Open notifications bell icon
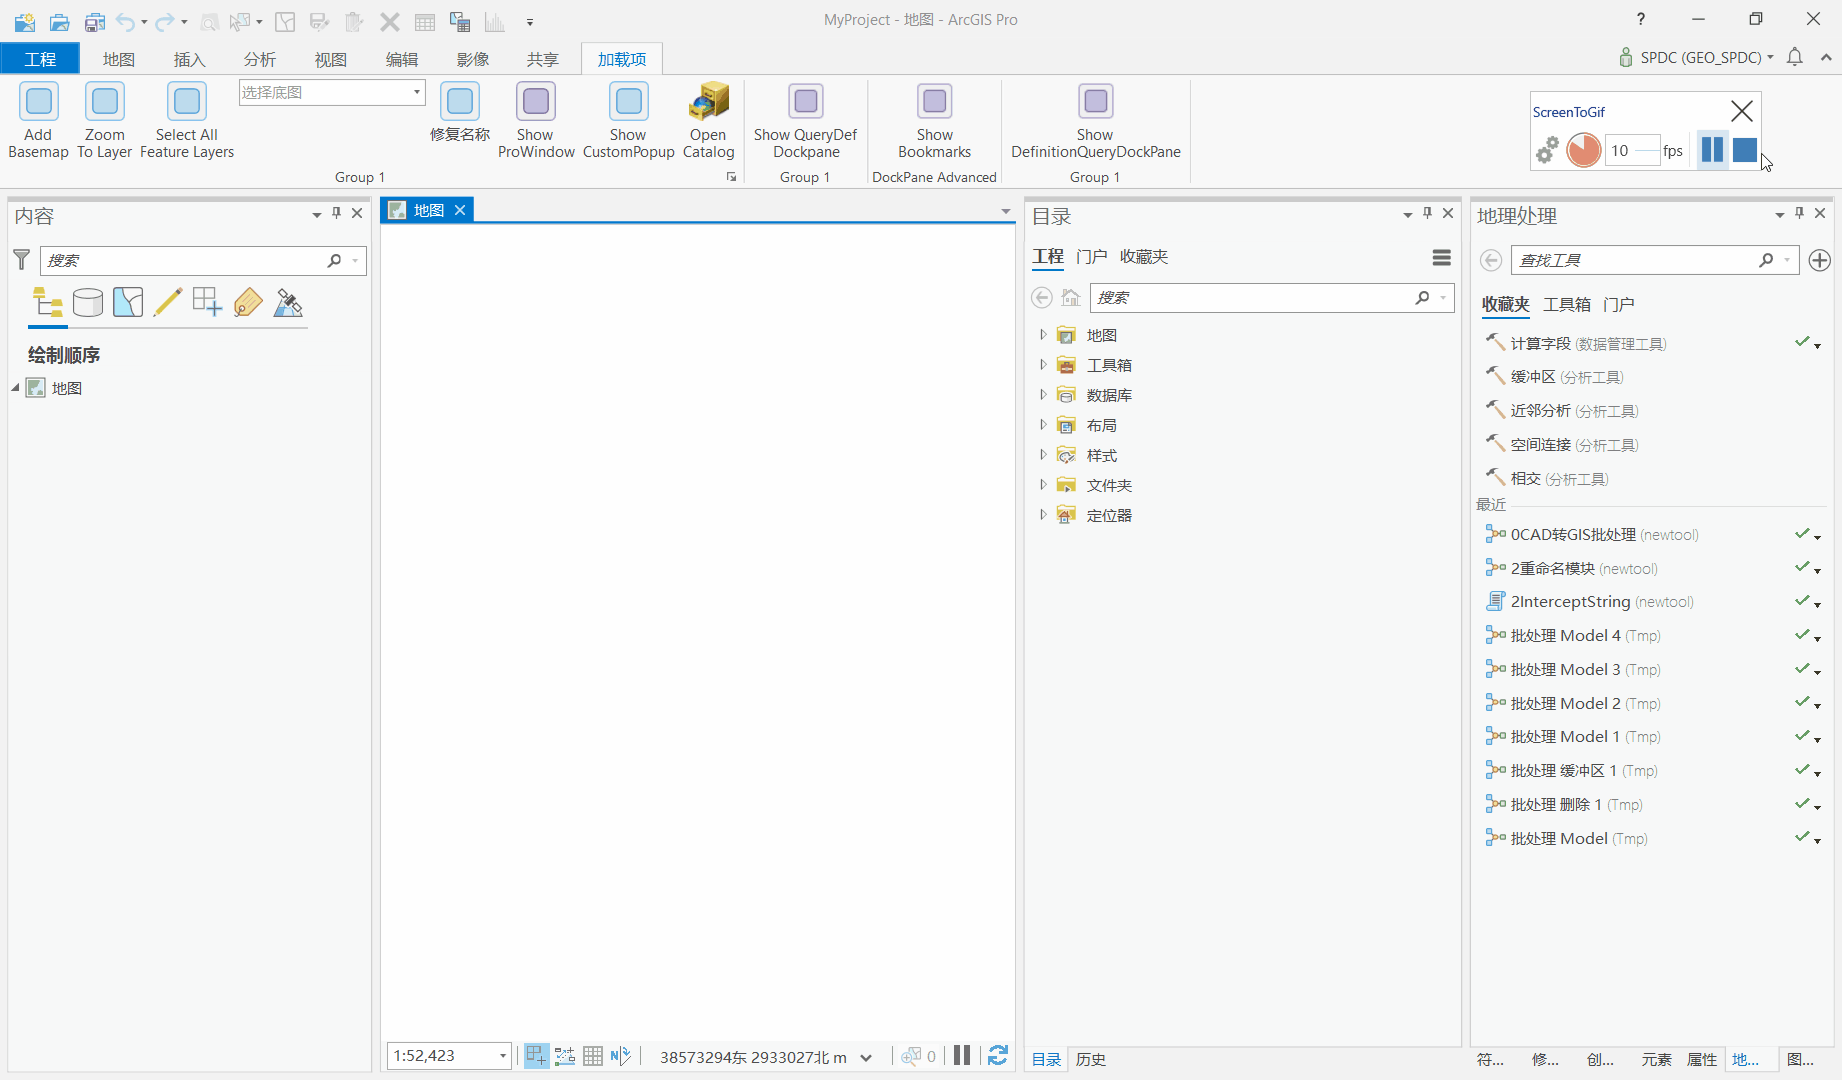Viewport: 1842px width, 1080px height. tap(1795, 57)
